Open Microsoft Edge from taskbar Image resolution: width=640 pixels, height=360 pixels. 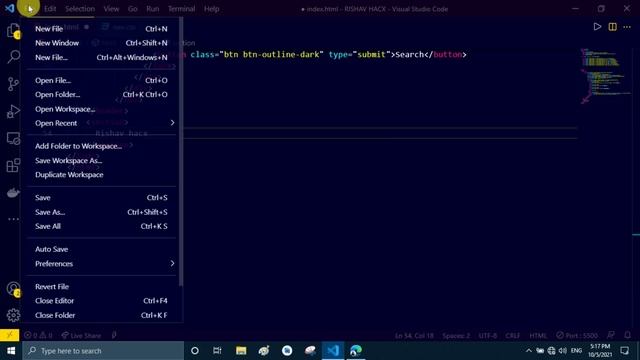click(356, 351)
